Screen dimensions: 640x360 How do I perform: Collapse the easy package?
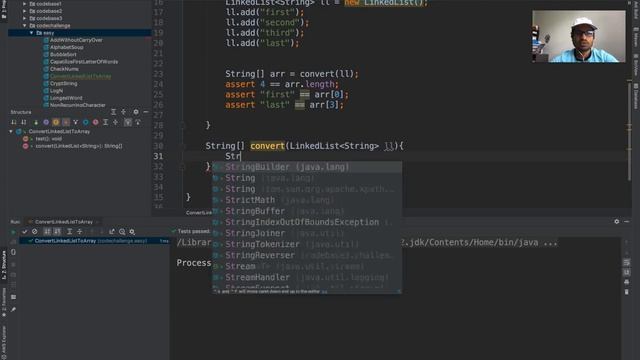coord(31,33)
